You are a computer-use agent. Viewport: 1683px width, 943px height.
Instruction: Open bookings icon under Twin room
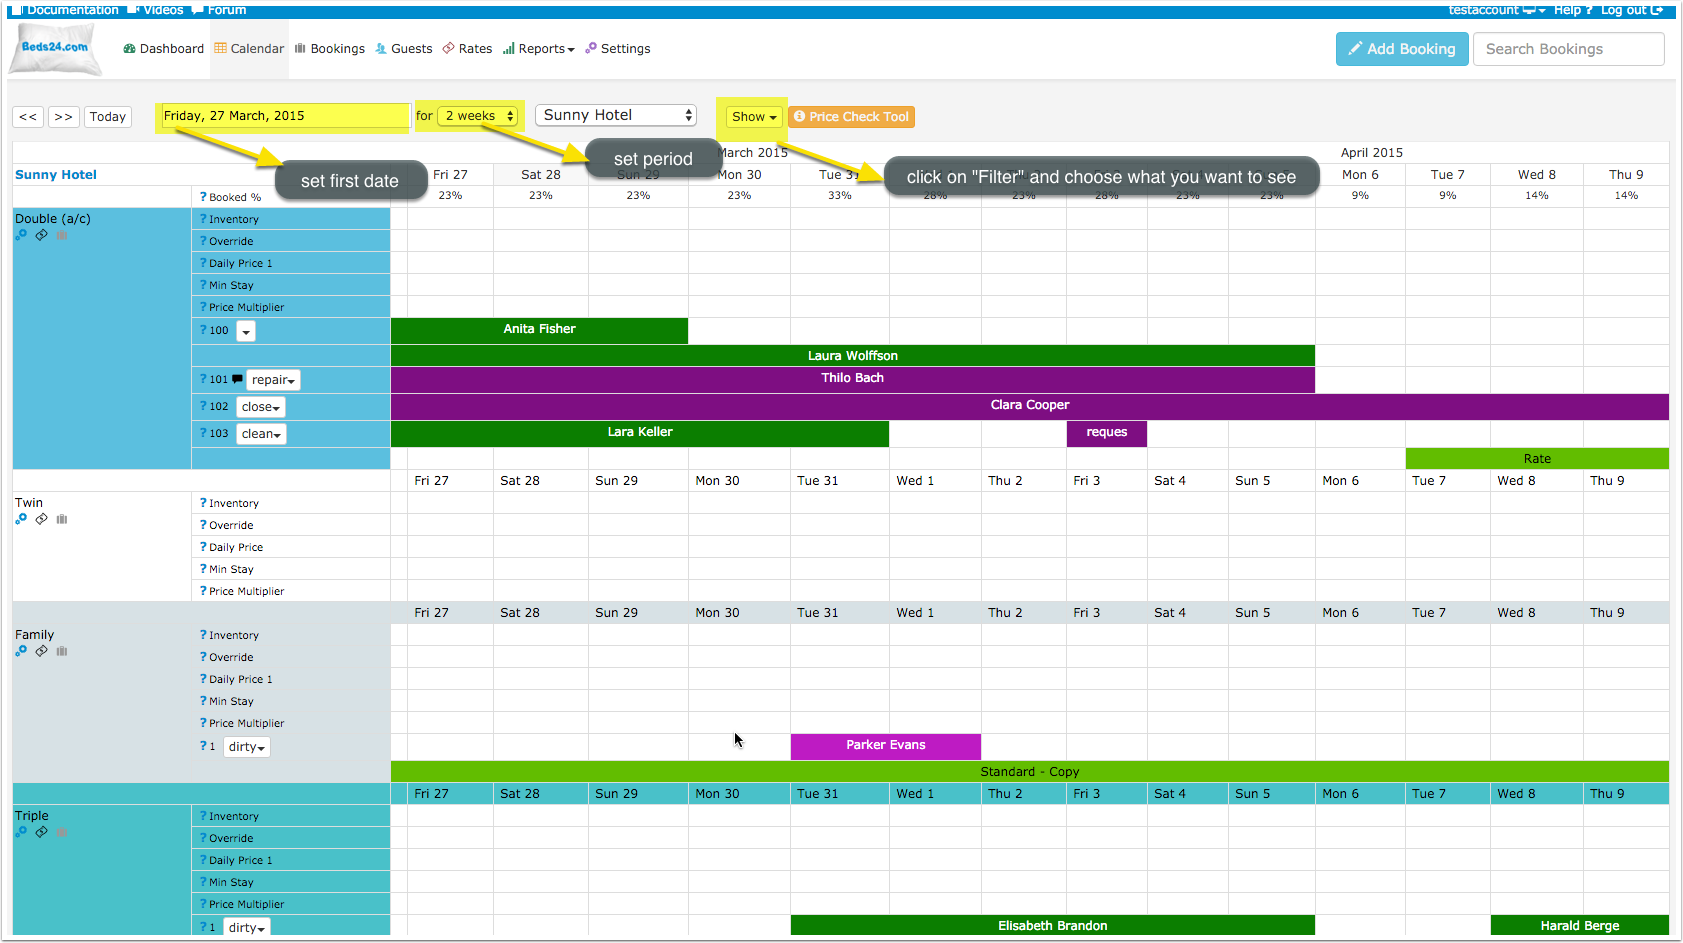coord(62,519)
